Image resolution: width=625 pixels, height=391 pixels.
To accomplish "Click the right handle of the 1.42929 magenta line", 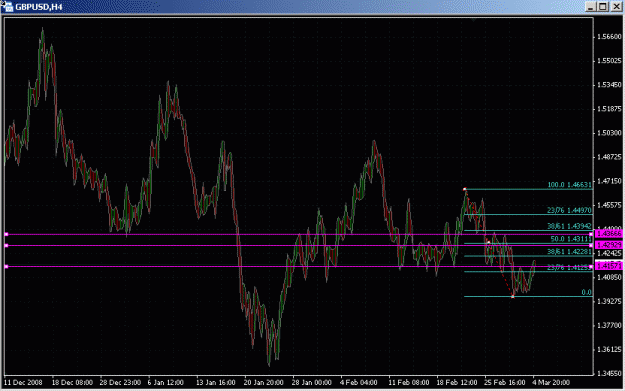I will 591,246.
